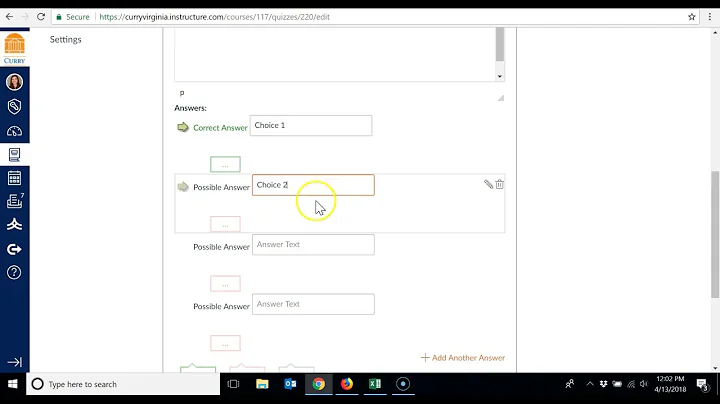Screen dimensions: 720x404
Task: Open the screen recorder taskbar icon
Action: tap(403, 384)
